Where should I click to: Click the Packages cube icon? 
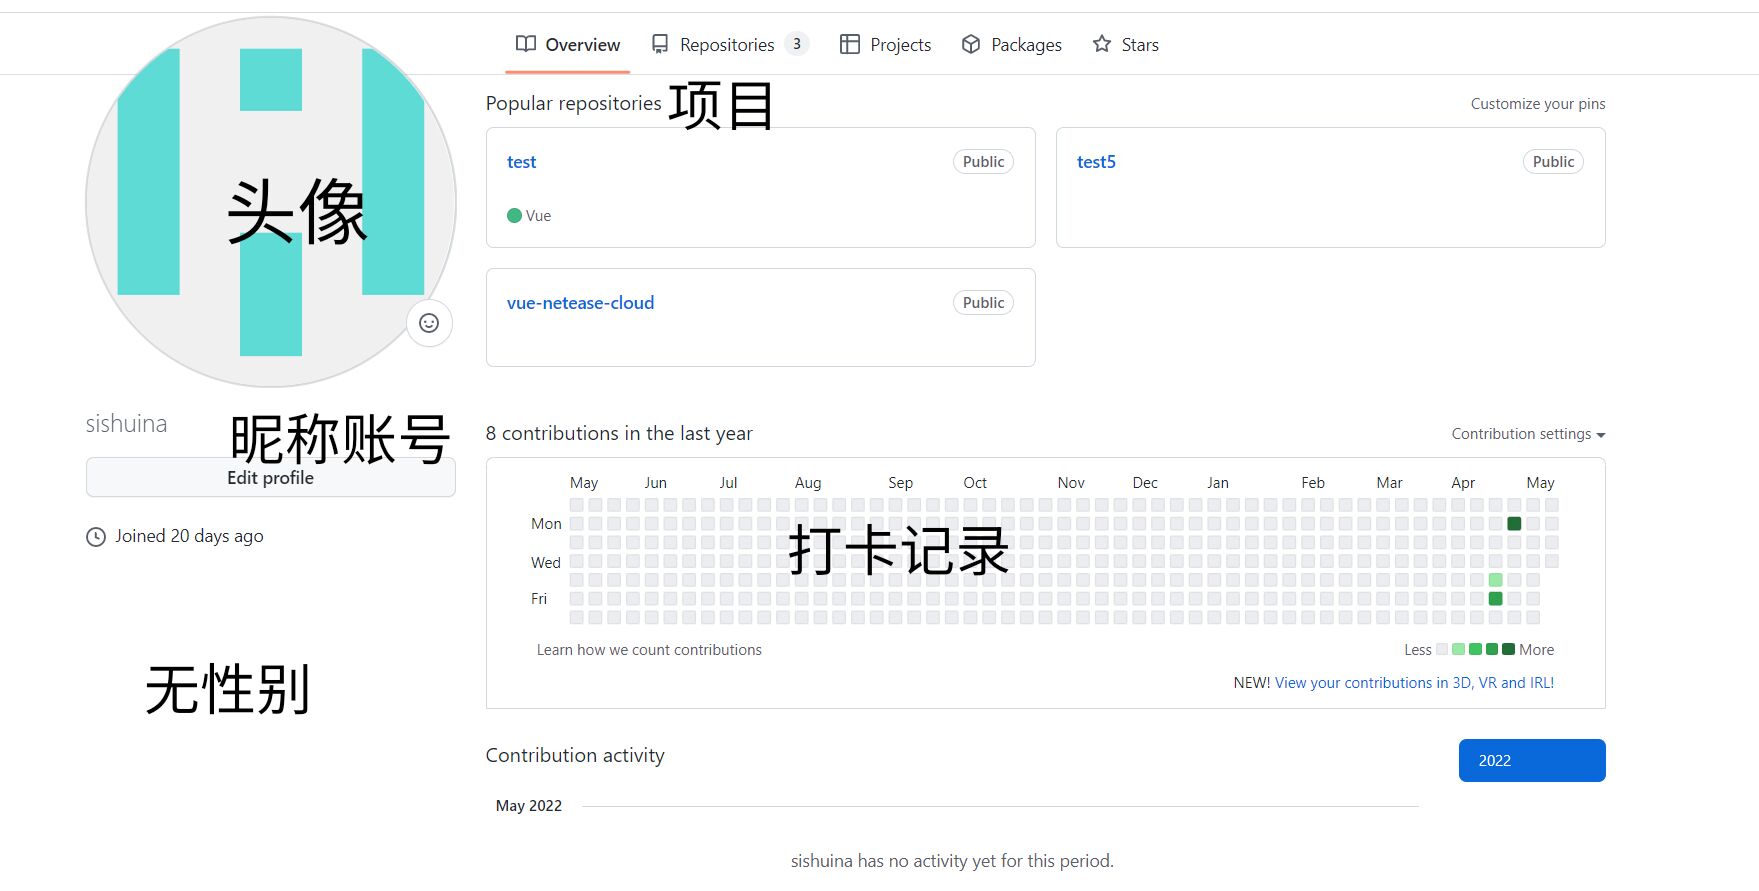click(970, 44)
